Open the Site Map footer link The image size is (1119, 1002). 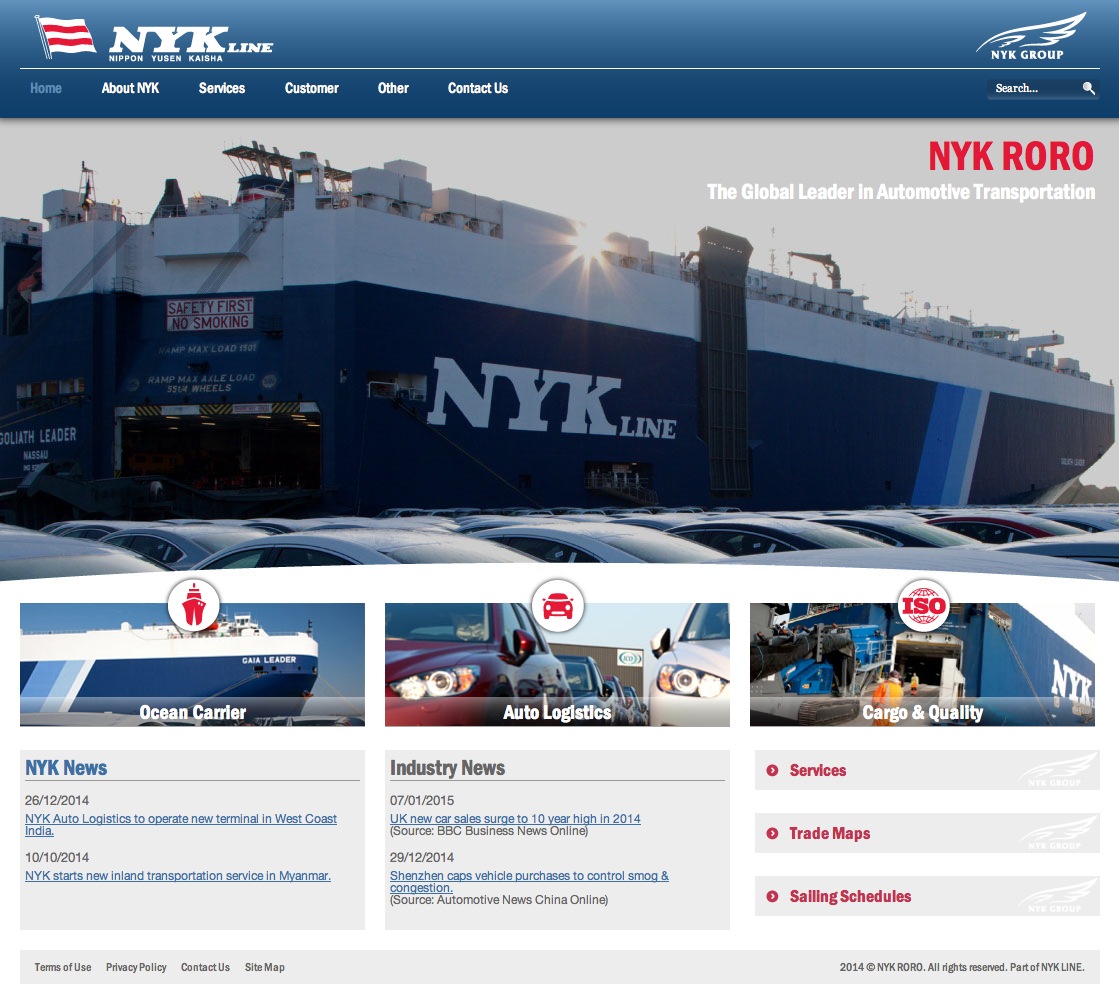coord(265,967)
